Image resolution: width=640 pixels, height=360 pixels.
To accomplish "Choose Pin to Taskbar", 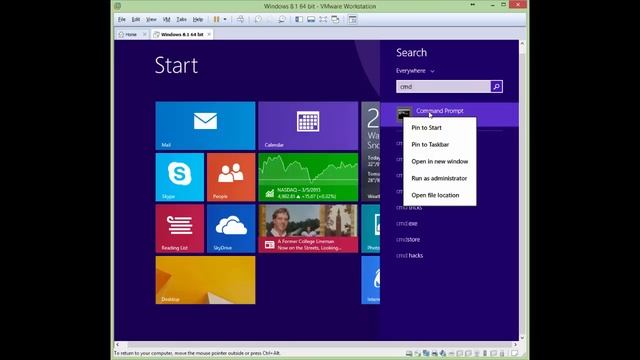I will click(x=440, y=144).
